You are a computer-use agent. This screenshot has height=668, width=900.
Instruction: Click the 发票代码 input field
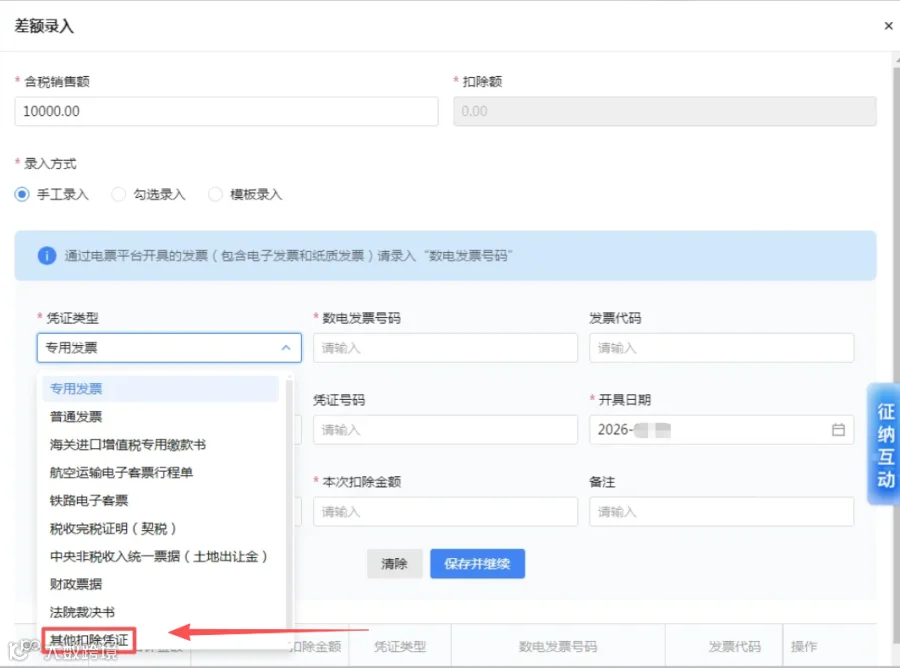point(721,348)
